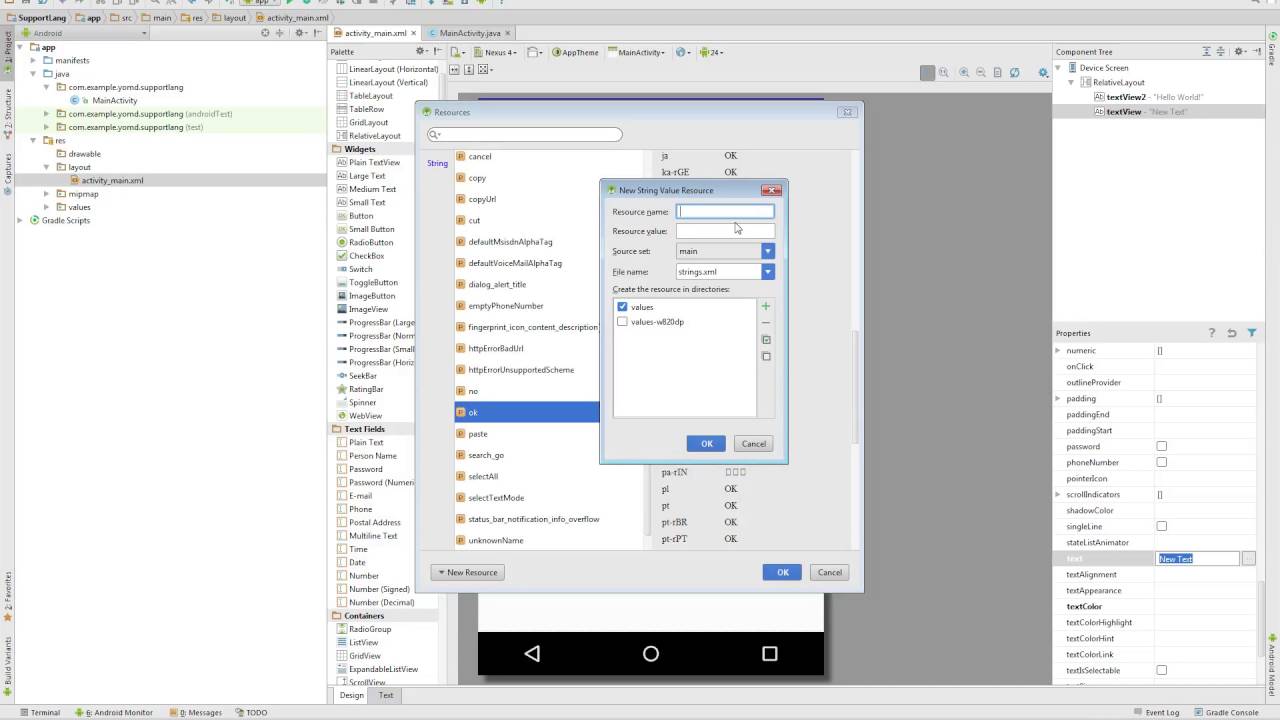1280x720 pixels.
Task: Click the zoom out magnifier icon
Action: click(981, 72)
